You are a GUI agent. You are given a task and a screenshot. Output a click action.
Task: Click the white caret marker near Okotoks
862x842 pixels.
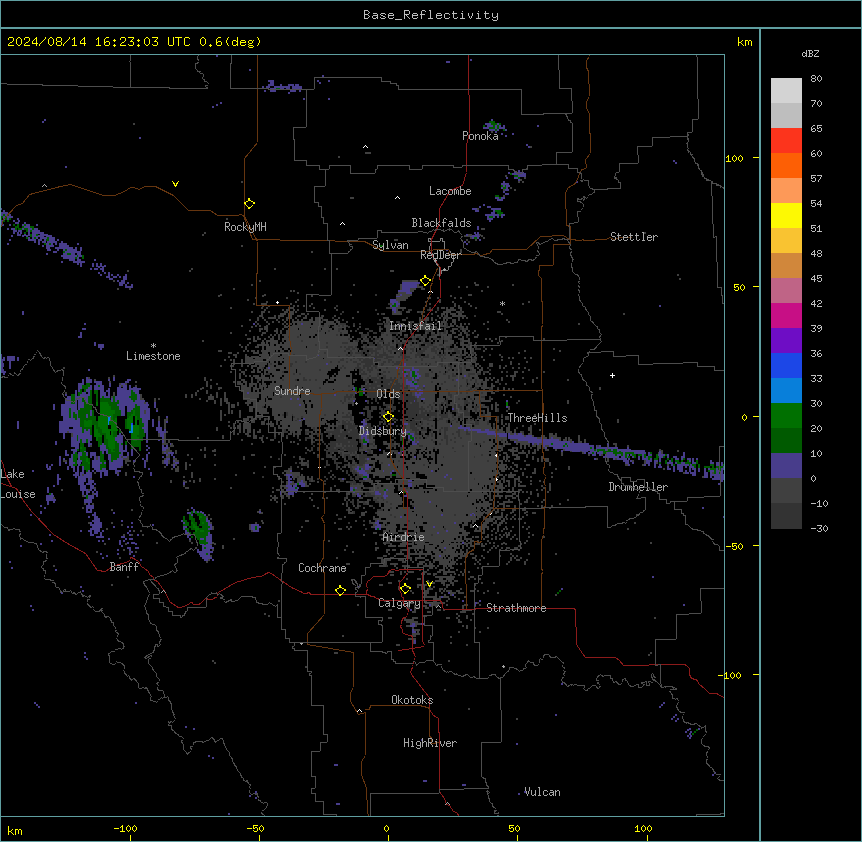click(x=360, y=711)
